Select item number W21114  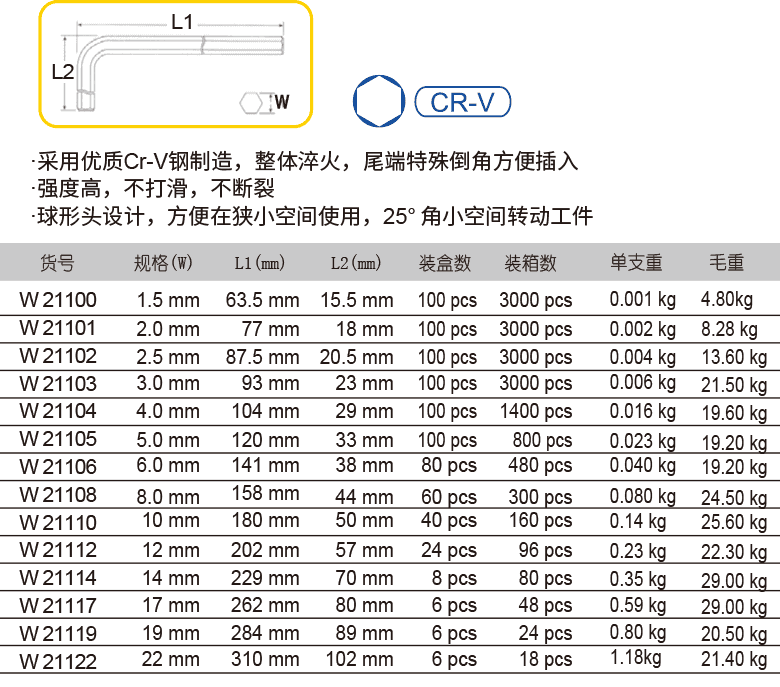[58, 578]
